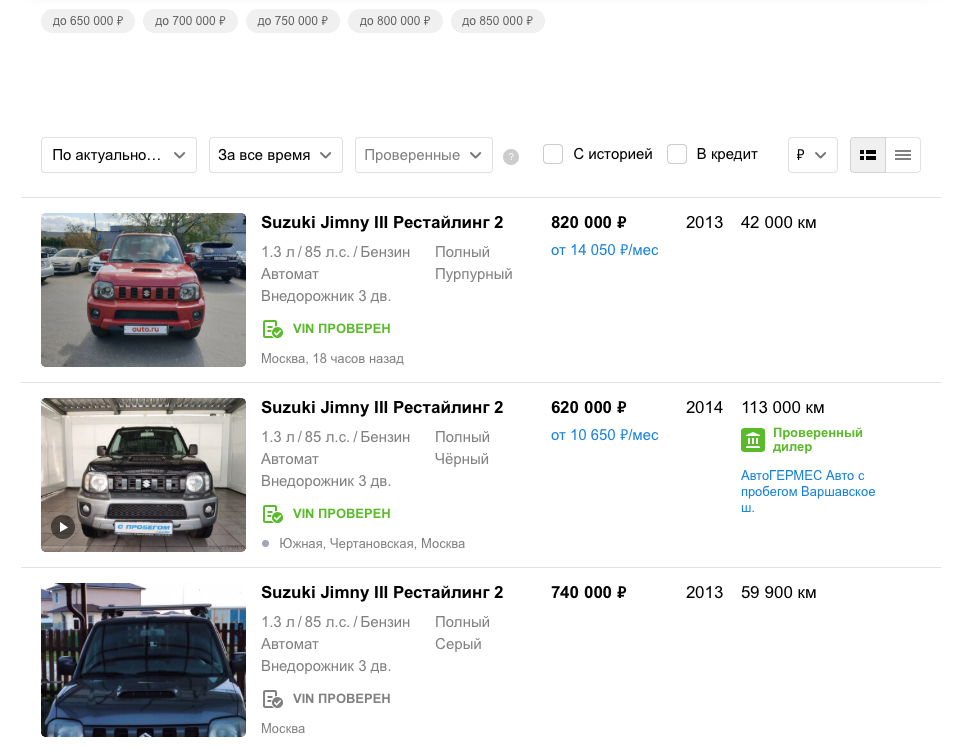Play video on black Jimny thumbnail
The image size is (958, 748).
coord(63,526)
